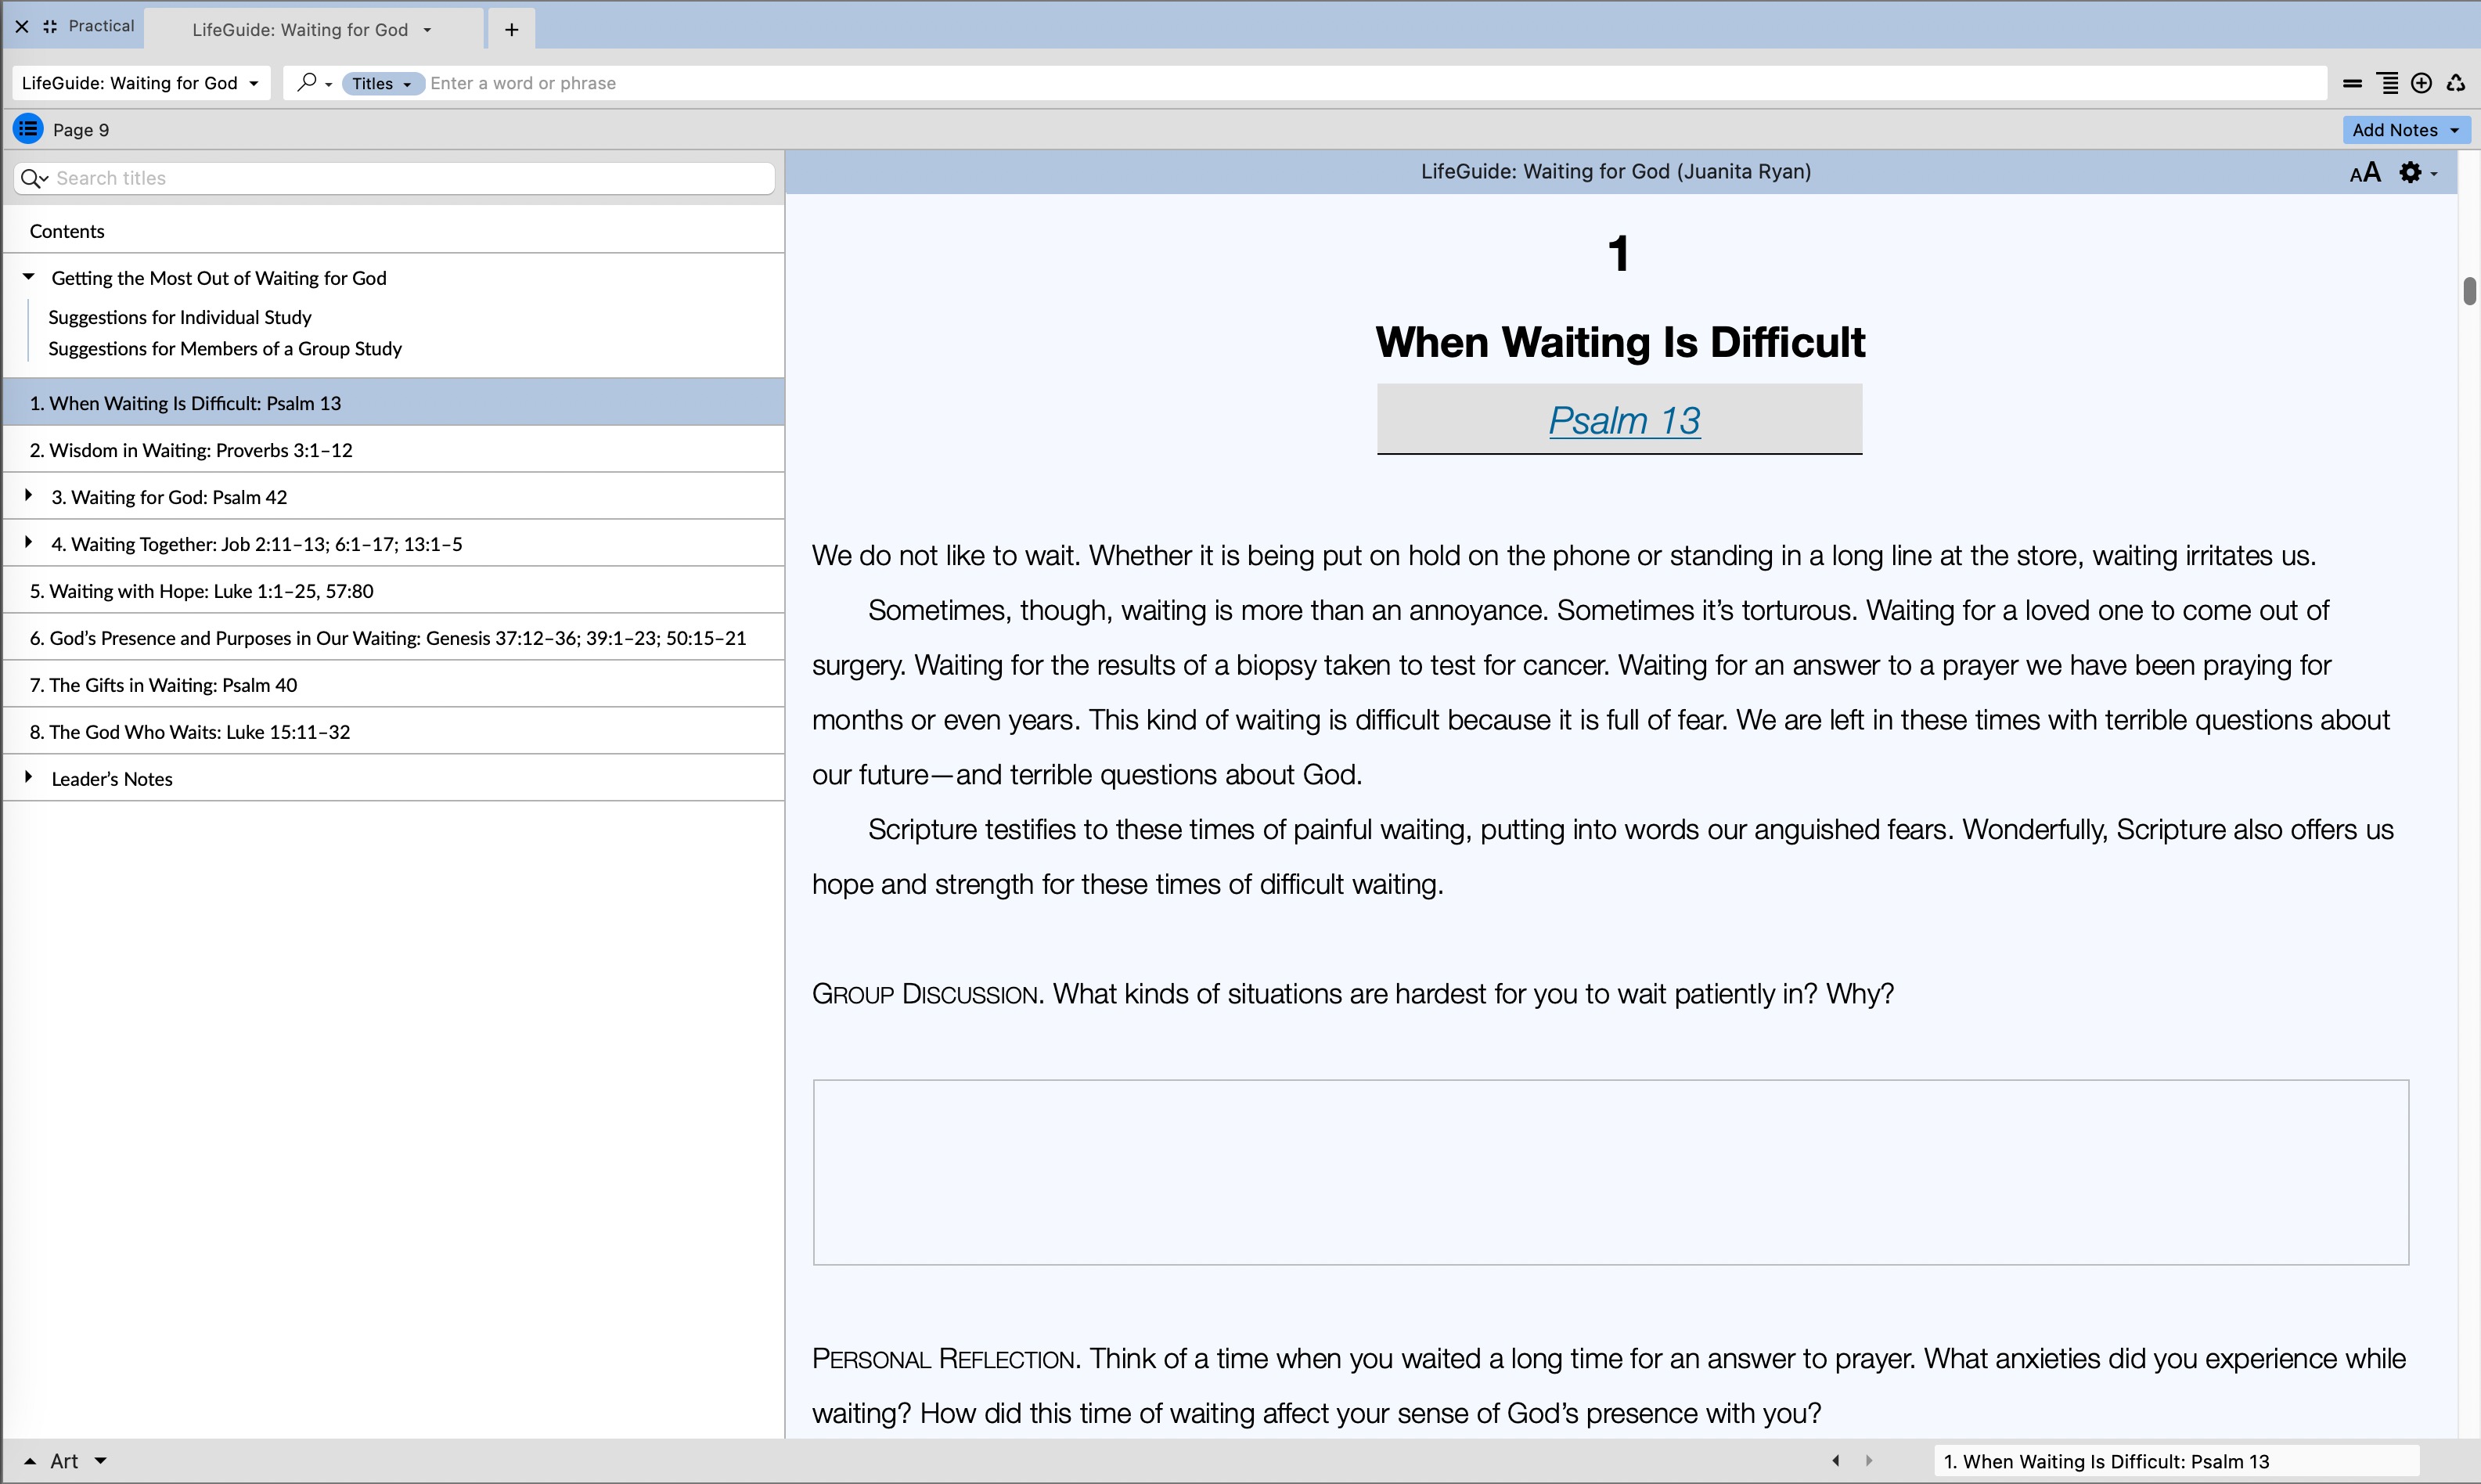The image size is (2481, 1484).
Task: Click the pane title LifeGuide: Waiting for God (Juanita Ryan)
Action: 1616,171
